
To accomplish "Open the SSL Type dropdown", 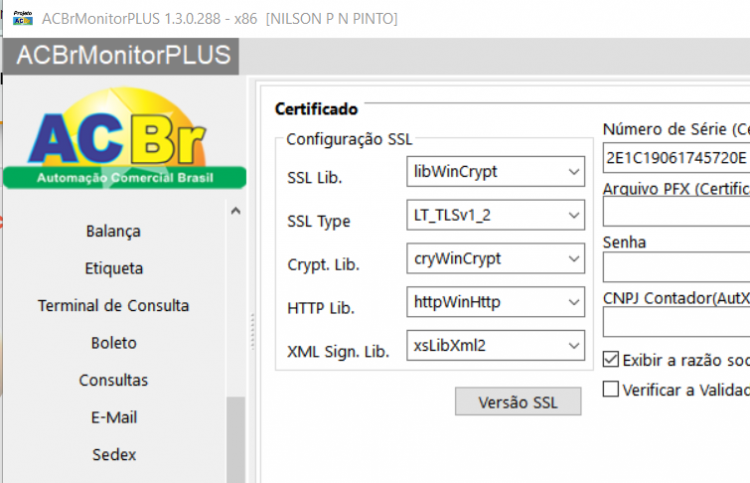I will coord(496,215).
